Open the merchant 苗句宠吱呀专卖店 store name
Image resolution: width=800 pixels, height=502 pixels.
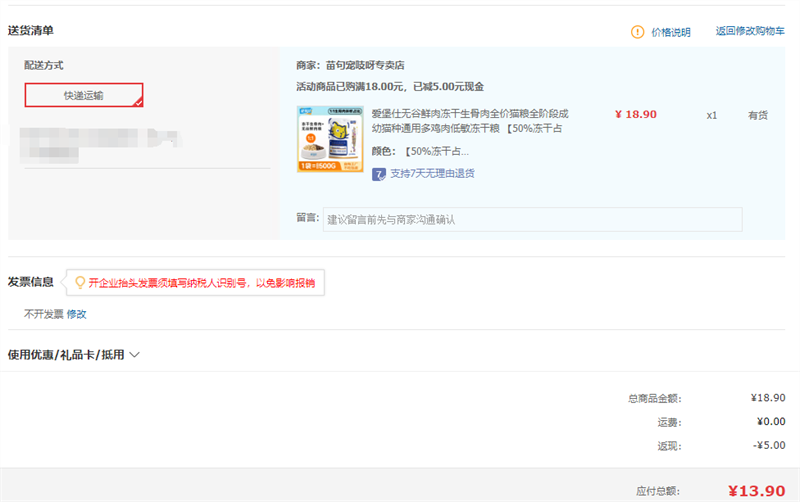365,65
